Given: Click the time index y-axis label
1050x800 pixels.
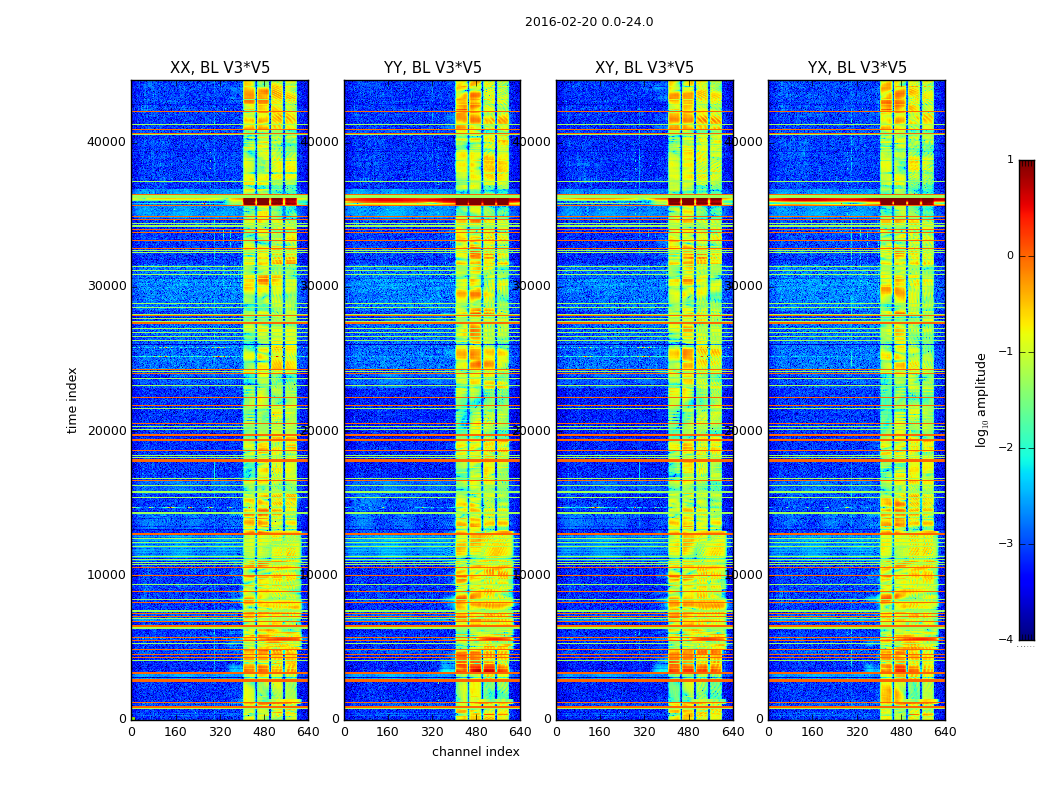Looking at the screenshot, I should (72, 400).
